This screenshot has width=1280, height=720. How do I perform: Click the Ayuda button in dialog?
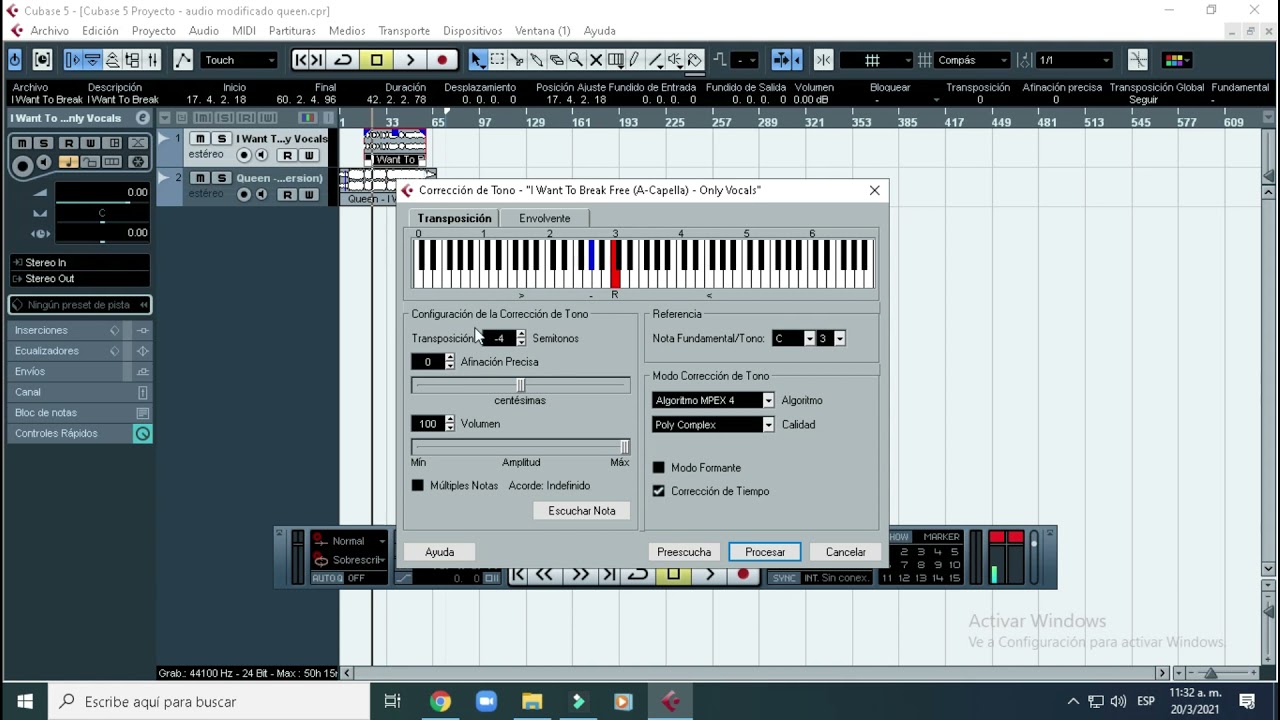[x=439, y=552]
